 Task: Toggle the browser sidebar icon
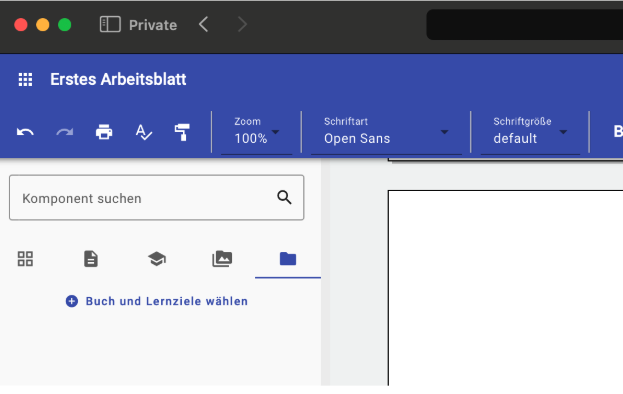(x=110, y=25)
